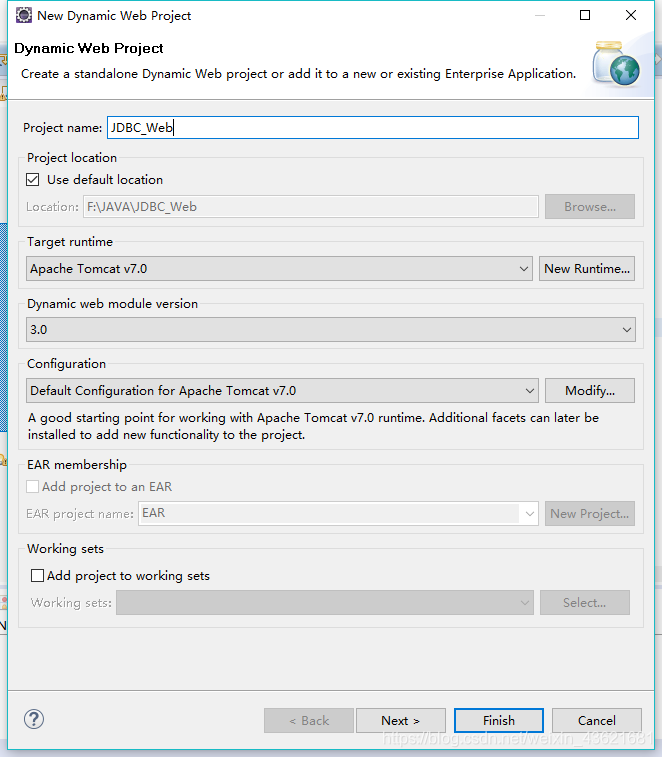Click the New Runtime... button
Viewport: 662px width, 757px height.
[587, 268]
